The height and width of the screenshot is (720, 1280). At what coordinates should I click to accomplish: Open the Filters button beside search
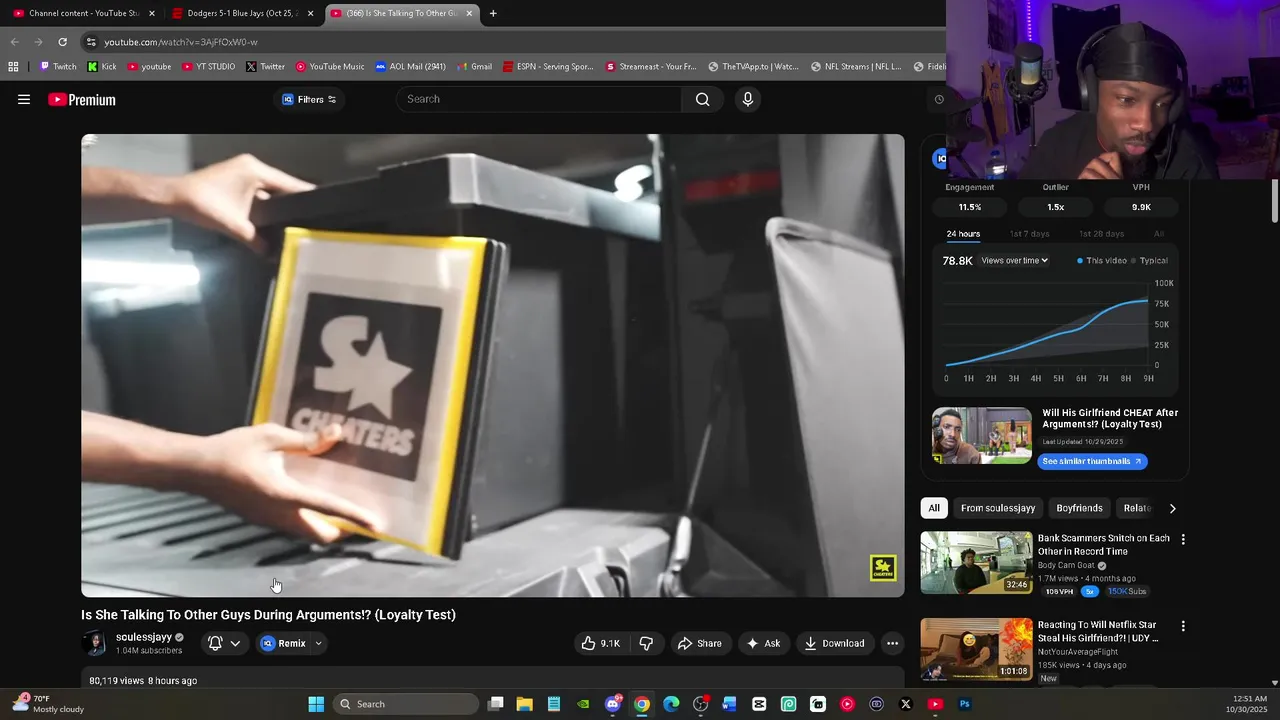coord(309,99)
